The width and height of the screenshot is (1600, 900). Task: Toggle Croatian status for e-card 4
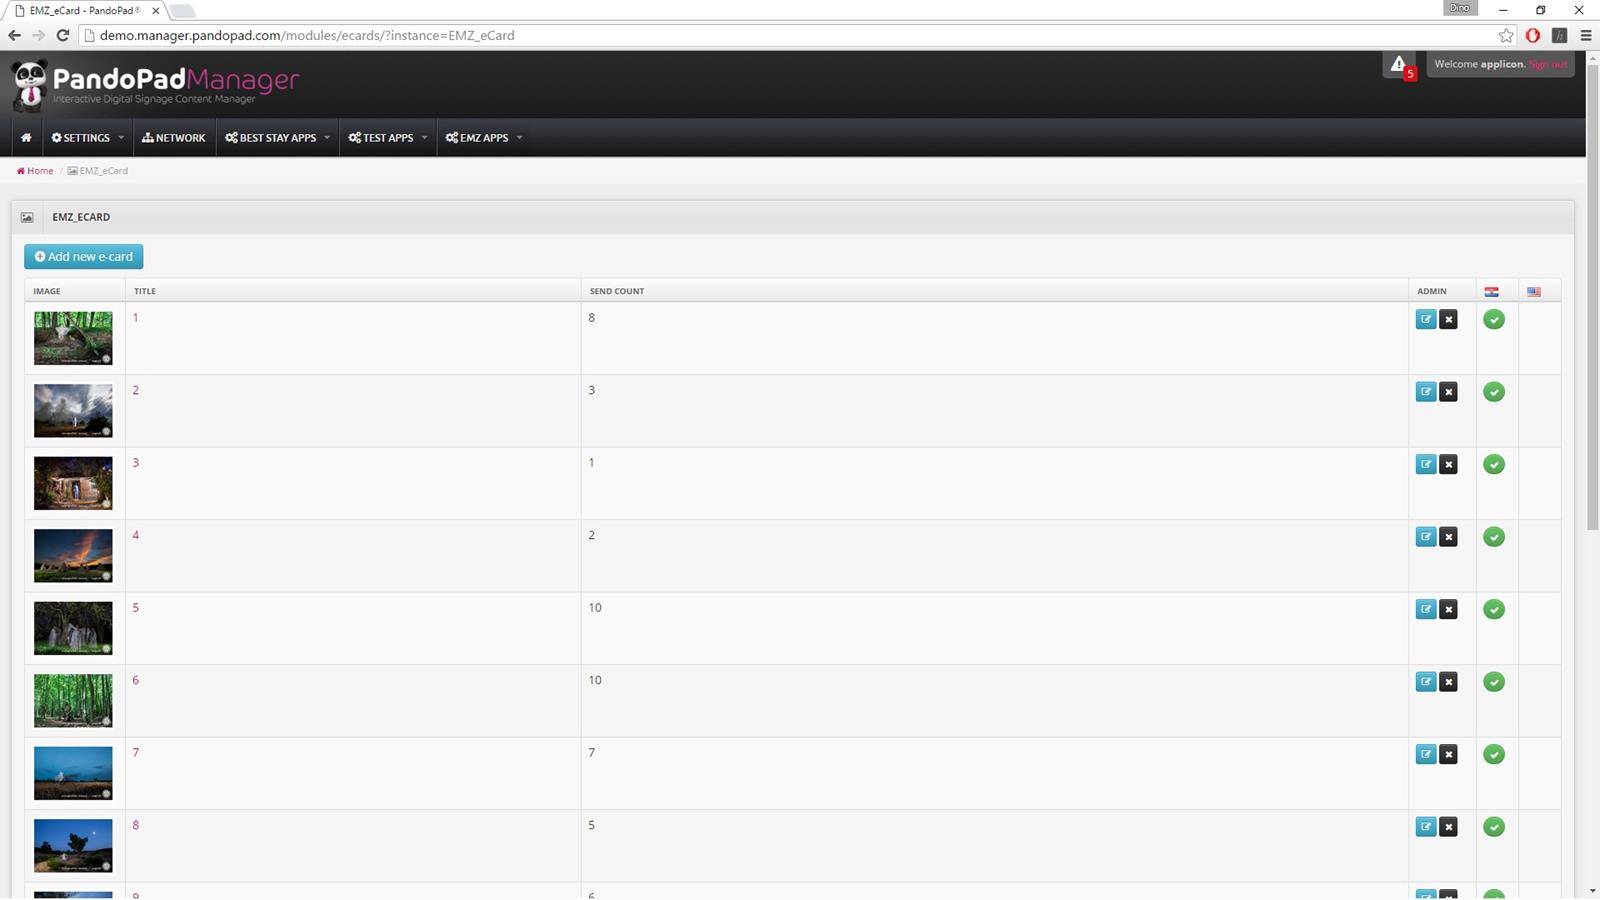(1494, 537)
